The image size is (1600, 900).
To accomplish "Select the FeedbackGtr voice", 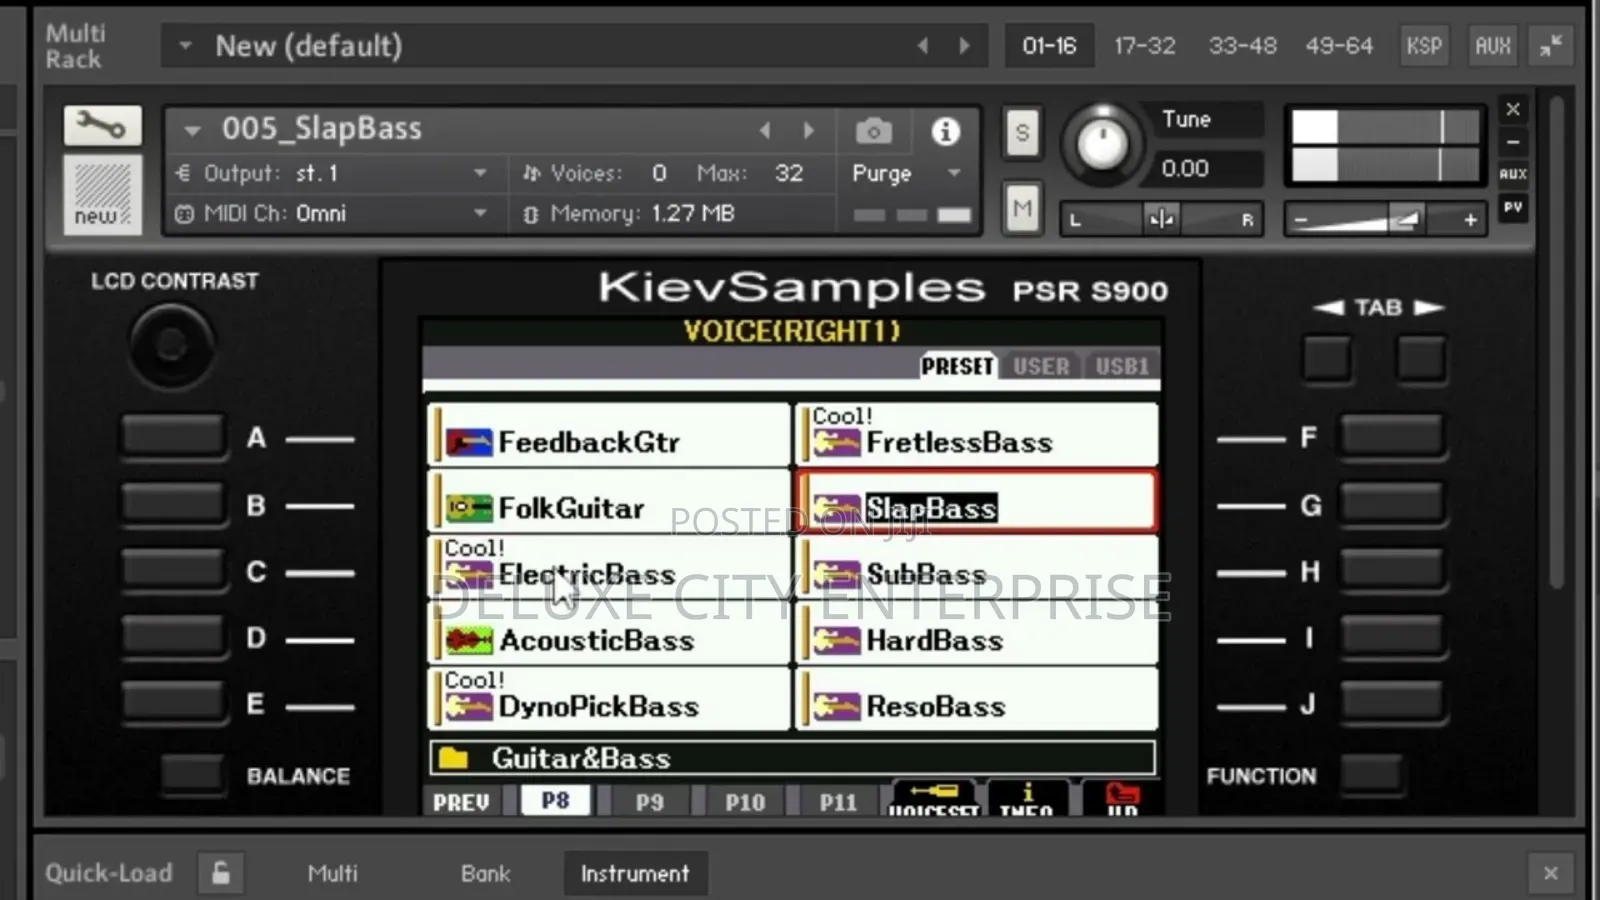I will pyautogui.click(x=609, y=435).
